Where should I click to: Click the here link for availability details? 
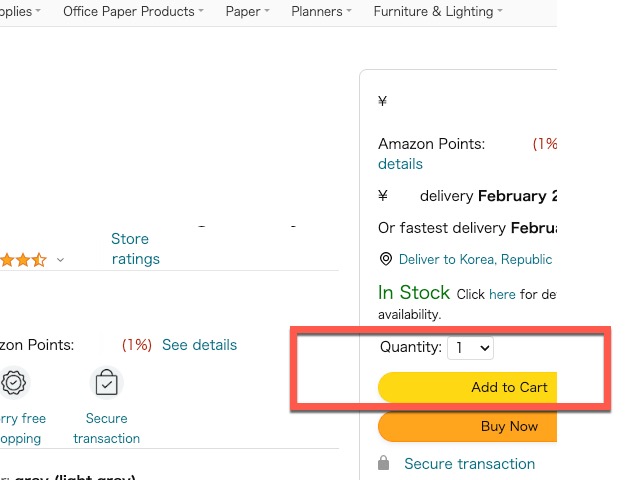pos(502,294)
